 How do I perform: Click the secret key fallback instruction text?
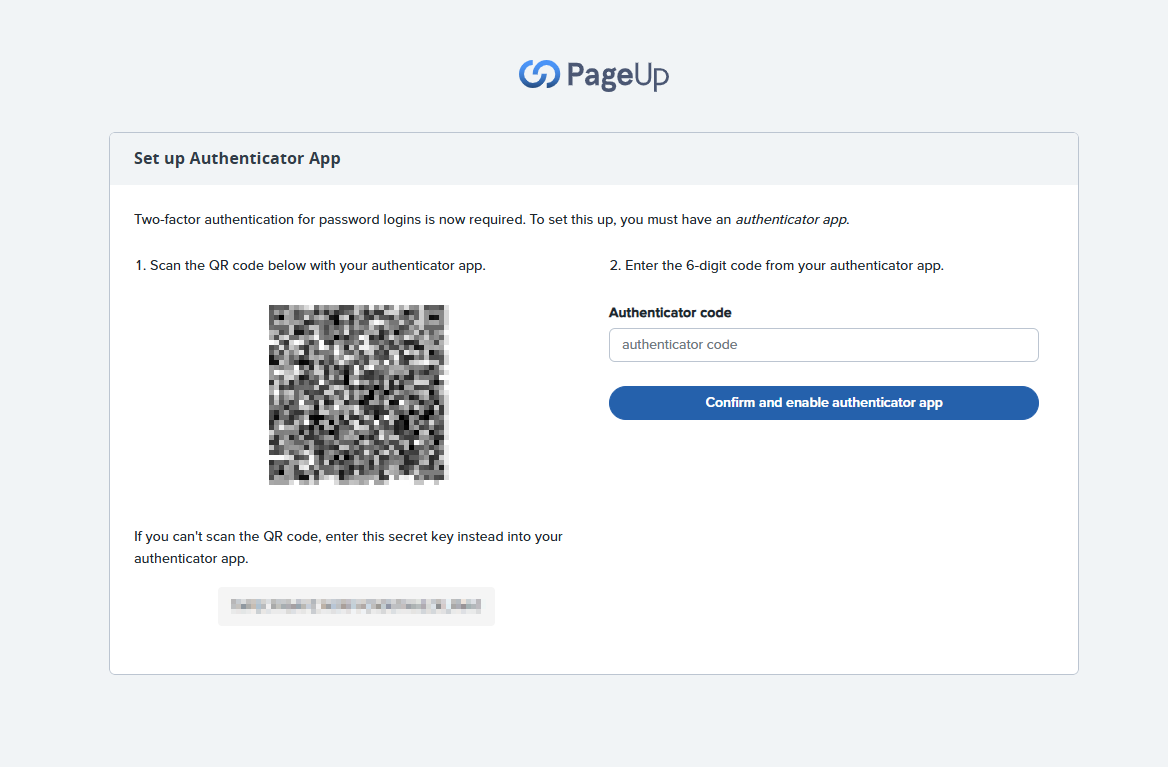[x=348, y=547]
